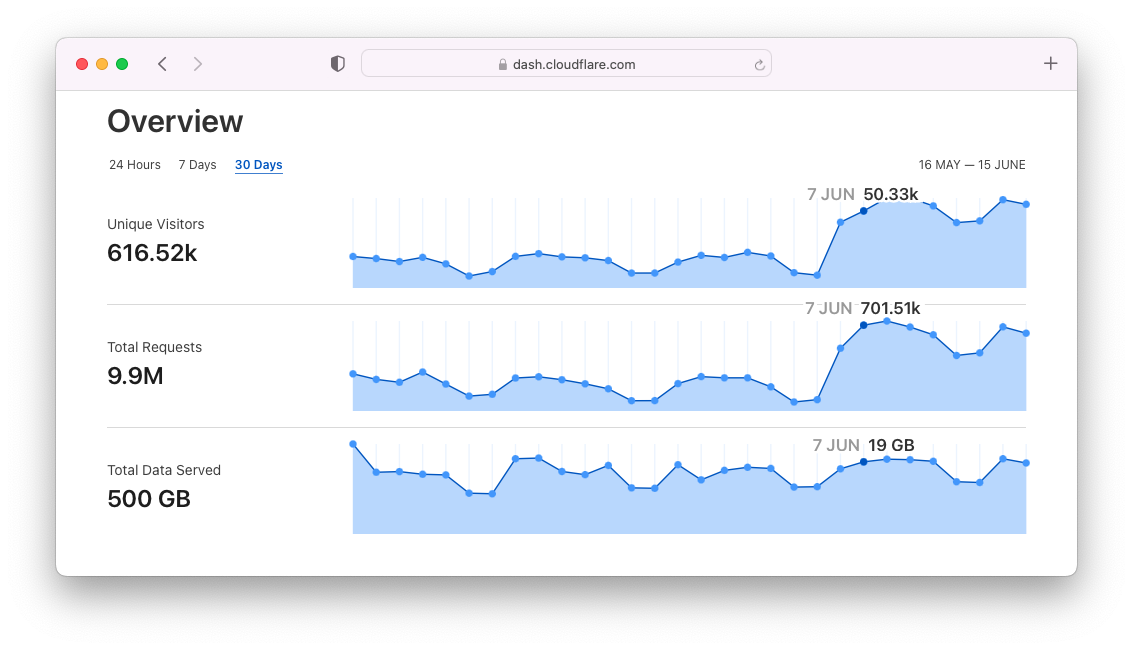Image resolution: width=1133 pixels, height=650 pixels.
Task: Click the 500 GB data value
Action: coord(149,499)
